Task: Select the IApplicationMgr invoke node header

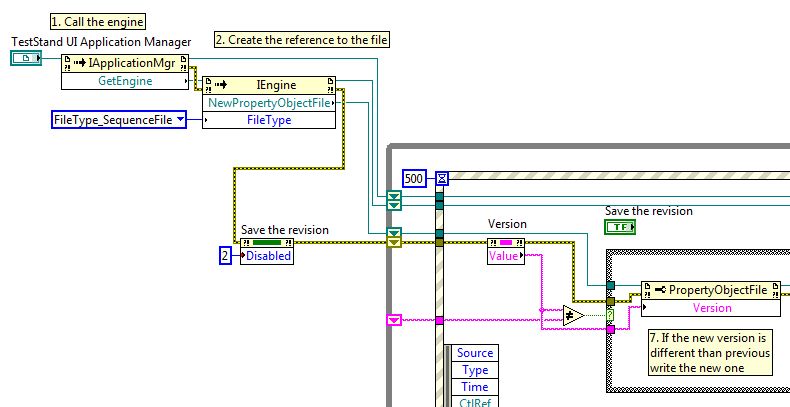Action: (125, 63)
